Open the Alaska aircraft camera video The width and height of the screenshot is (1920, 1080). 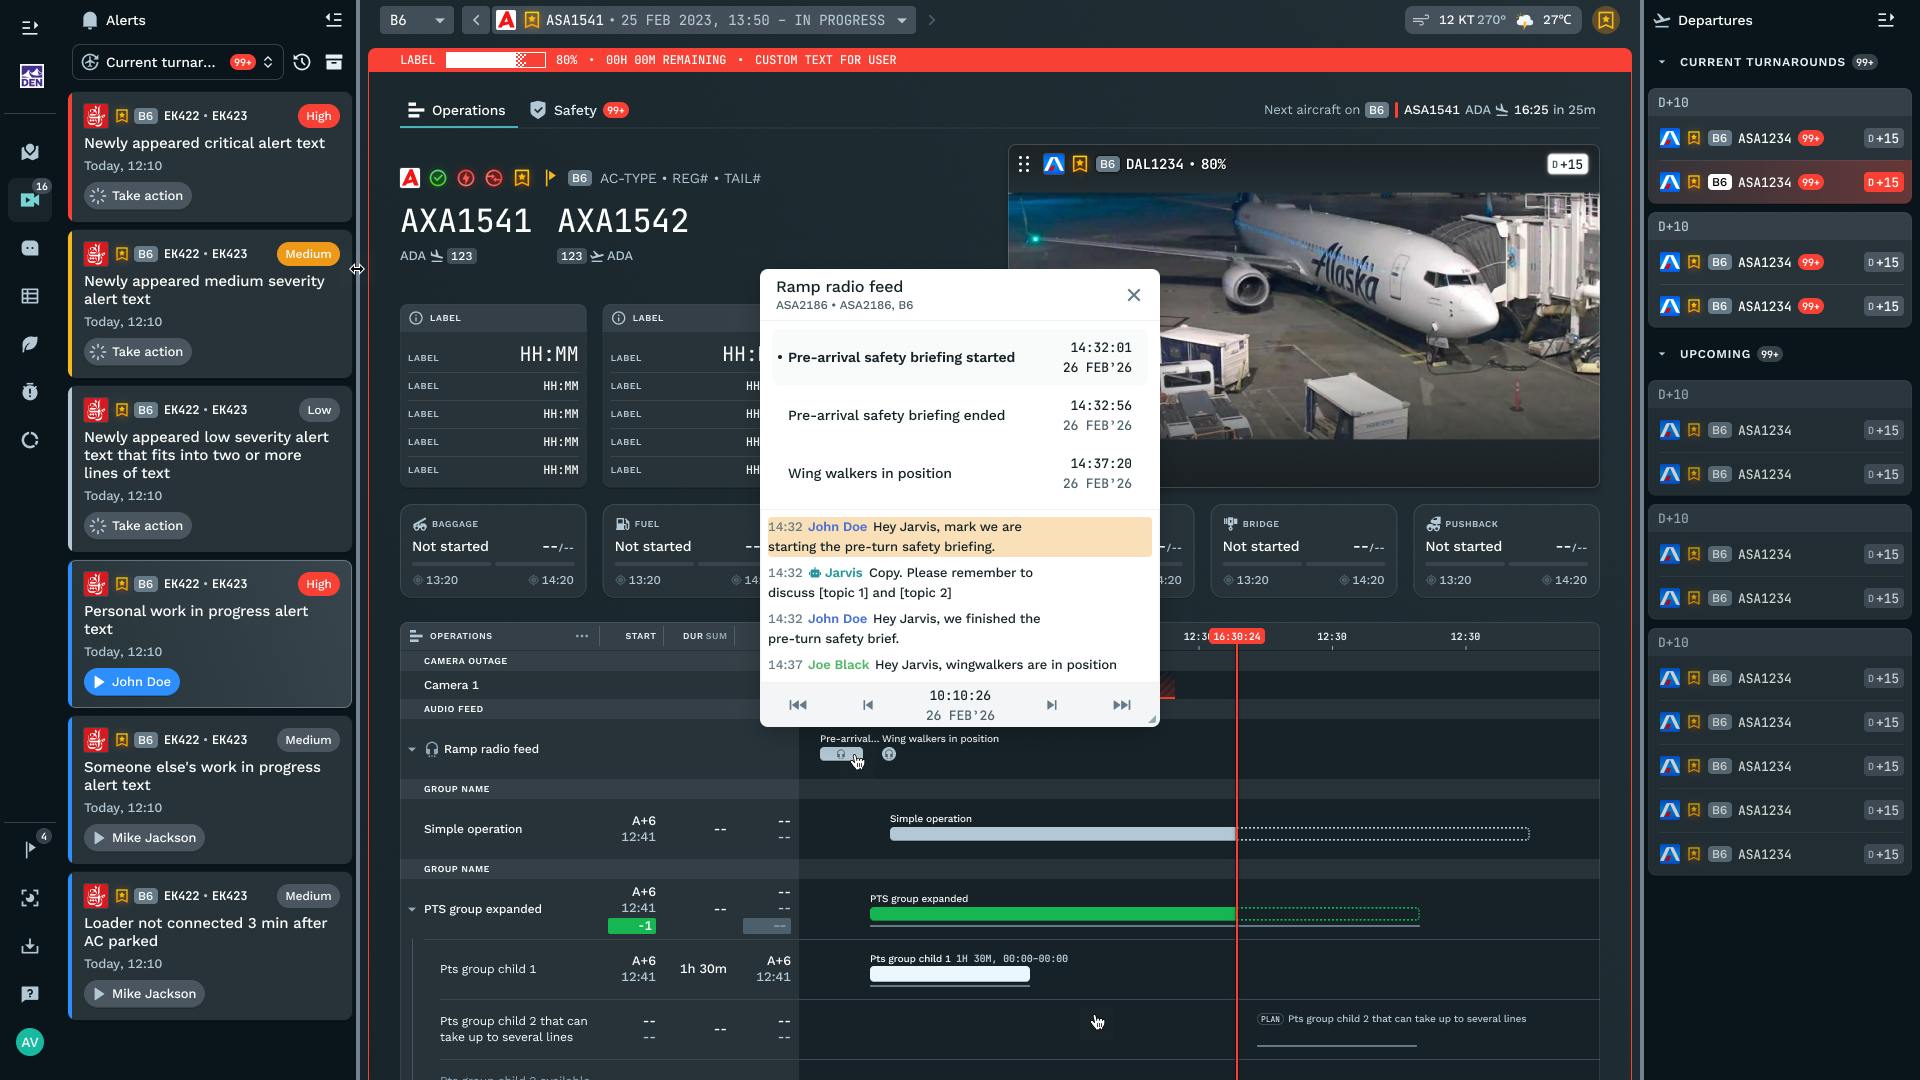(x=1303, y=316)
